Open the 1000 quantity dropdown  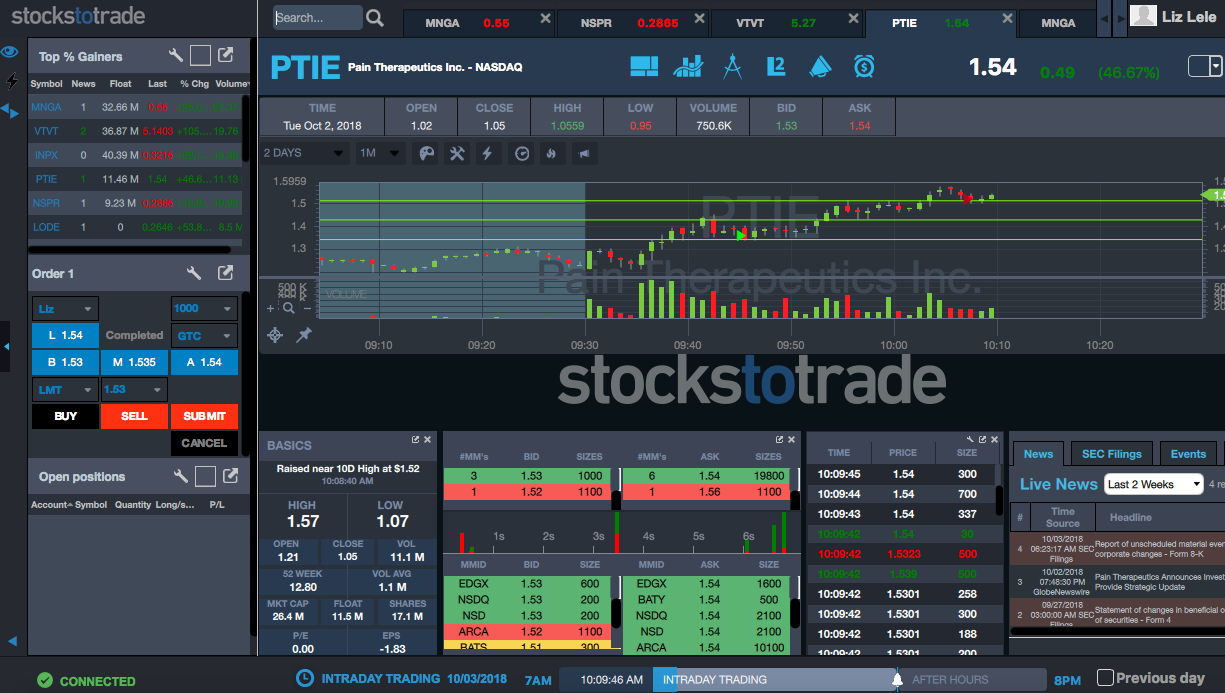tap(204, 308)
